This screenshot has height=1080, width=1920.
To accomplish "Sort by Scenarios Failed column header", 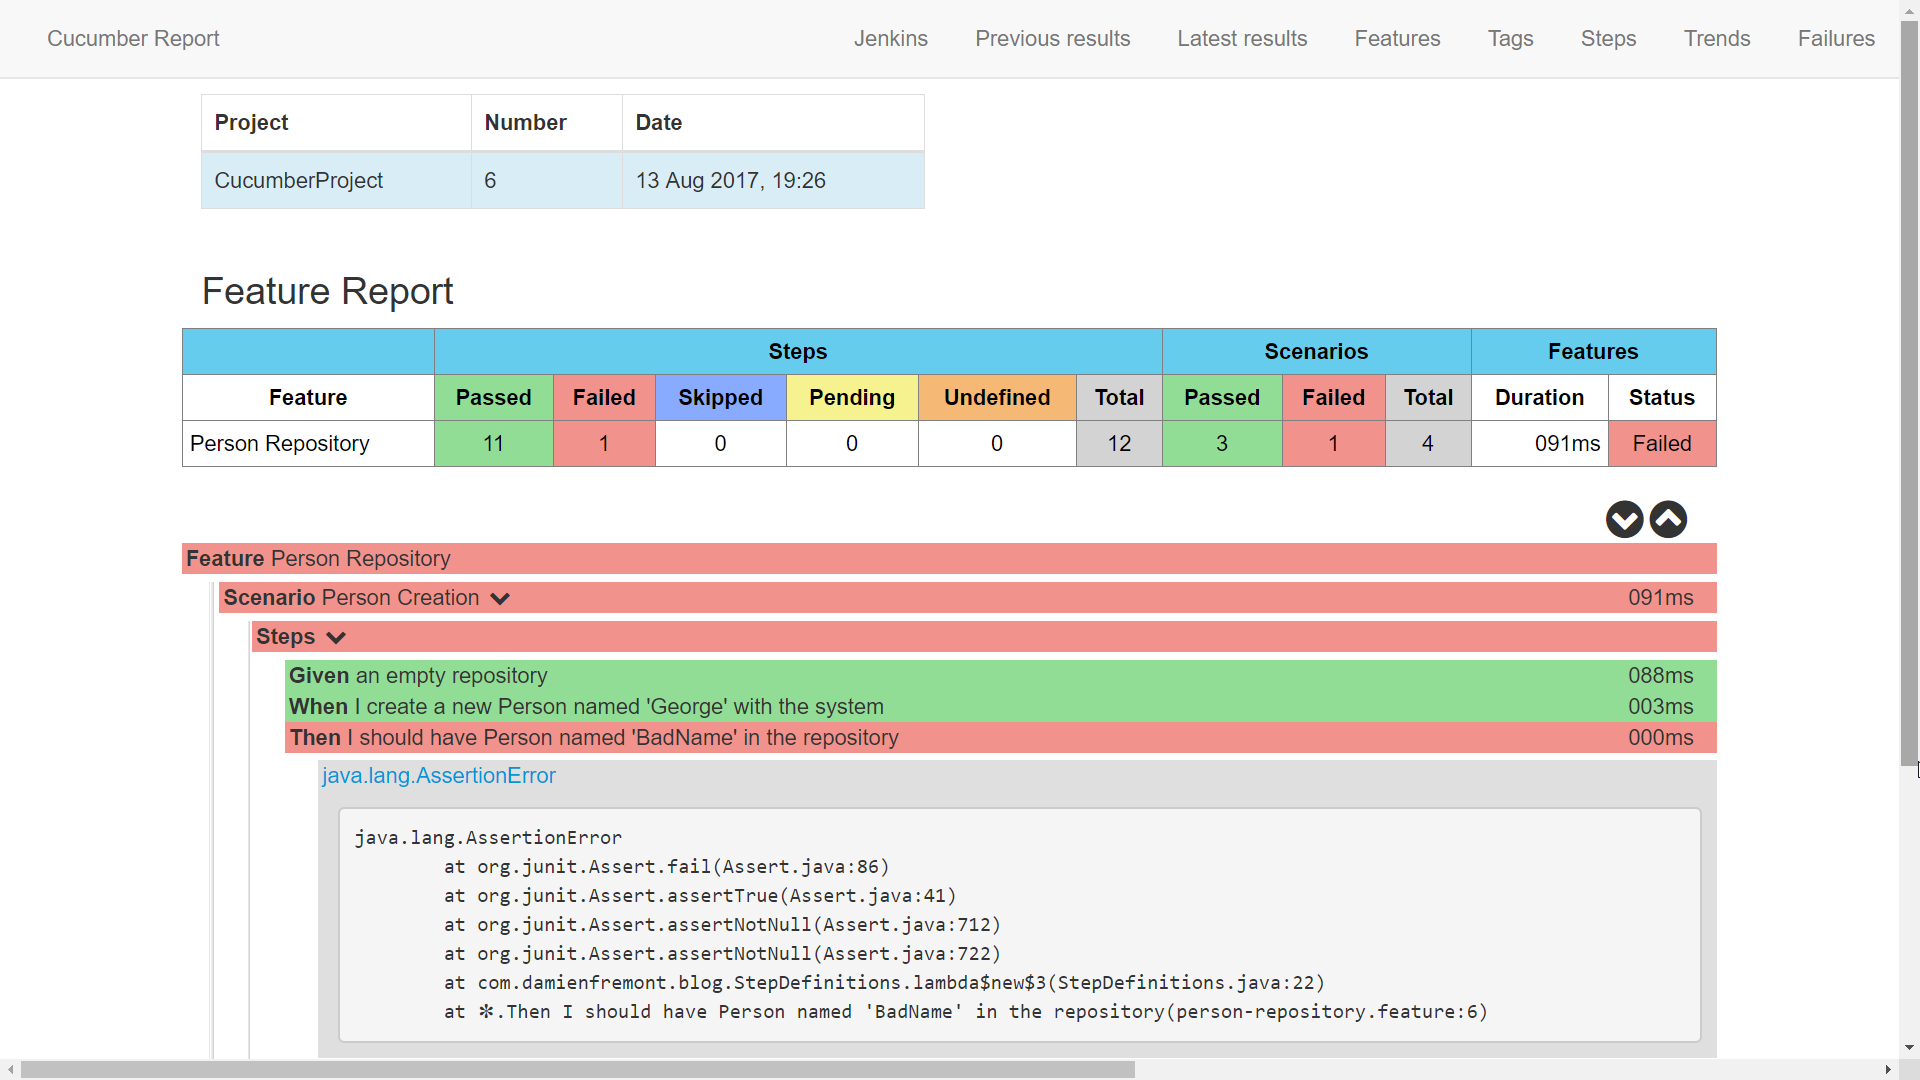I will pos(1333,398).
